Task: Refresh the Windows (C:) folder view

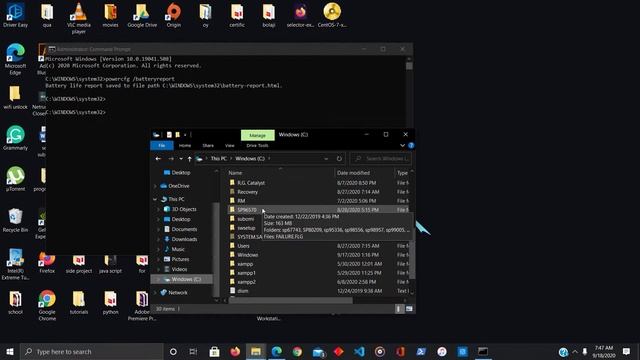Action: [x=339, y=159]
